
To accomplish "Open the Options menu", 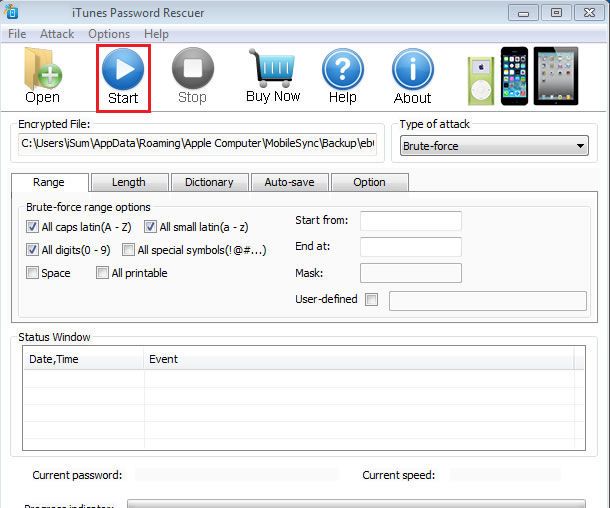I will 109,34.
